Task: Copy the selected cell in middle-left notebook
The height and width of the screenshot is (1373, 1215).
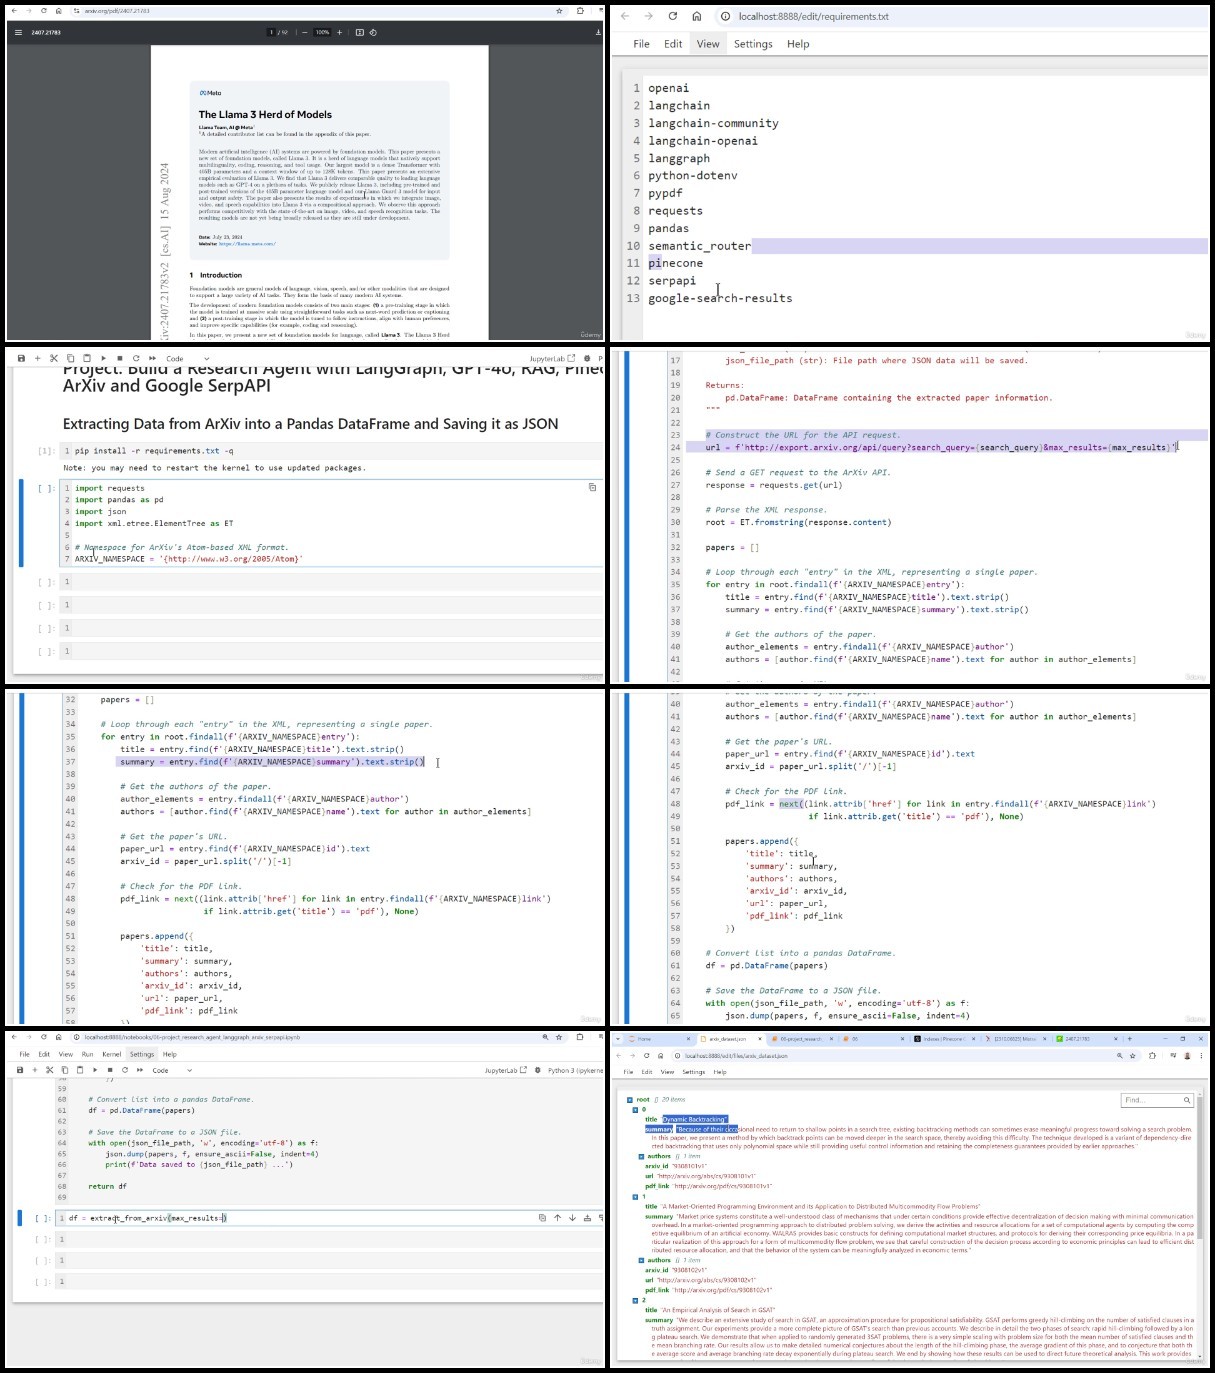Action: coord(70,358)
